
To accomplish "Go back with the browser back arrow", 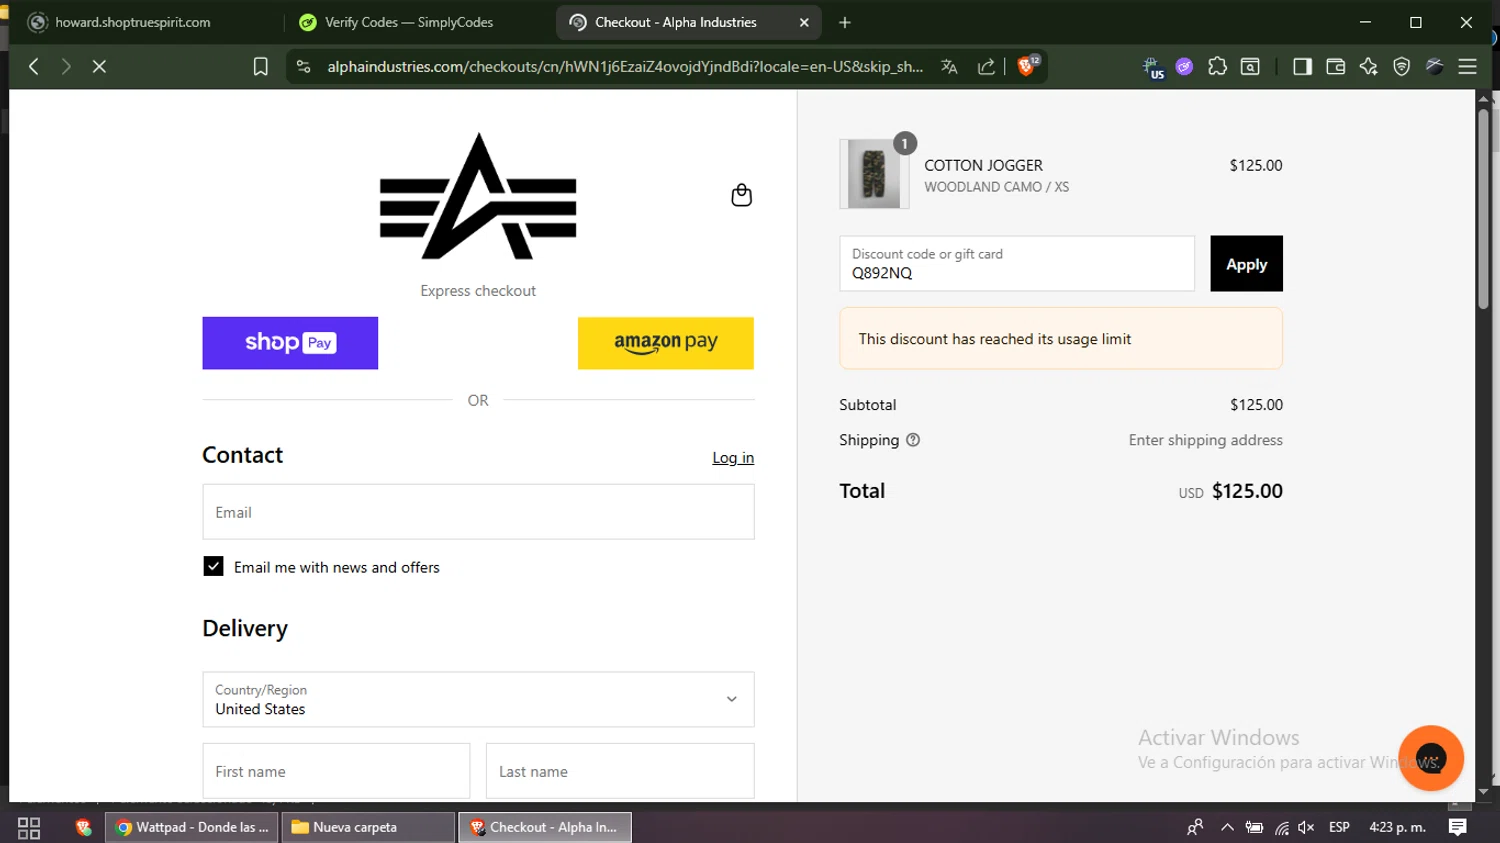I will (34, 66).
